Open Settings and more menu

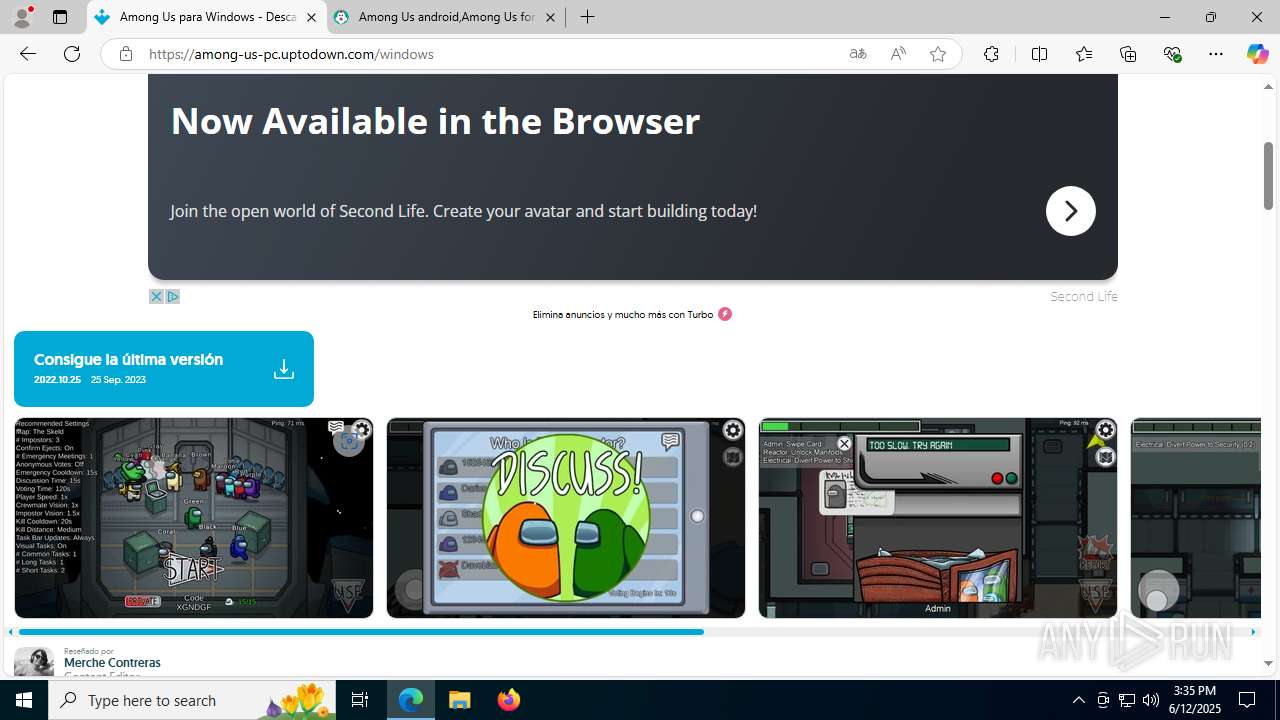tap(1216, 54)
